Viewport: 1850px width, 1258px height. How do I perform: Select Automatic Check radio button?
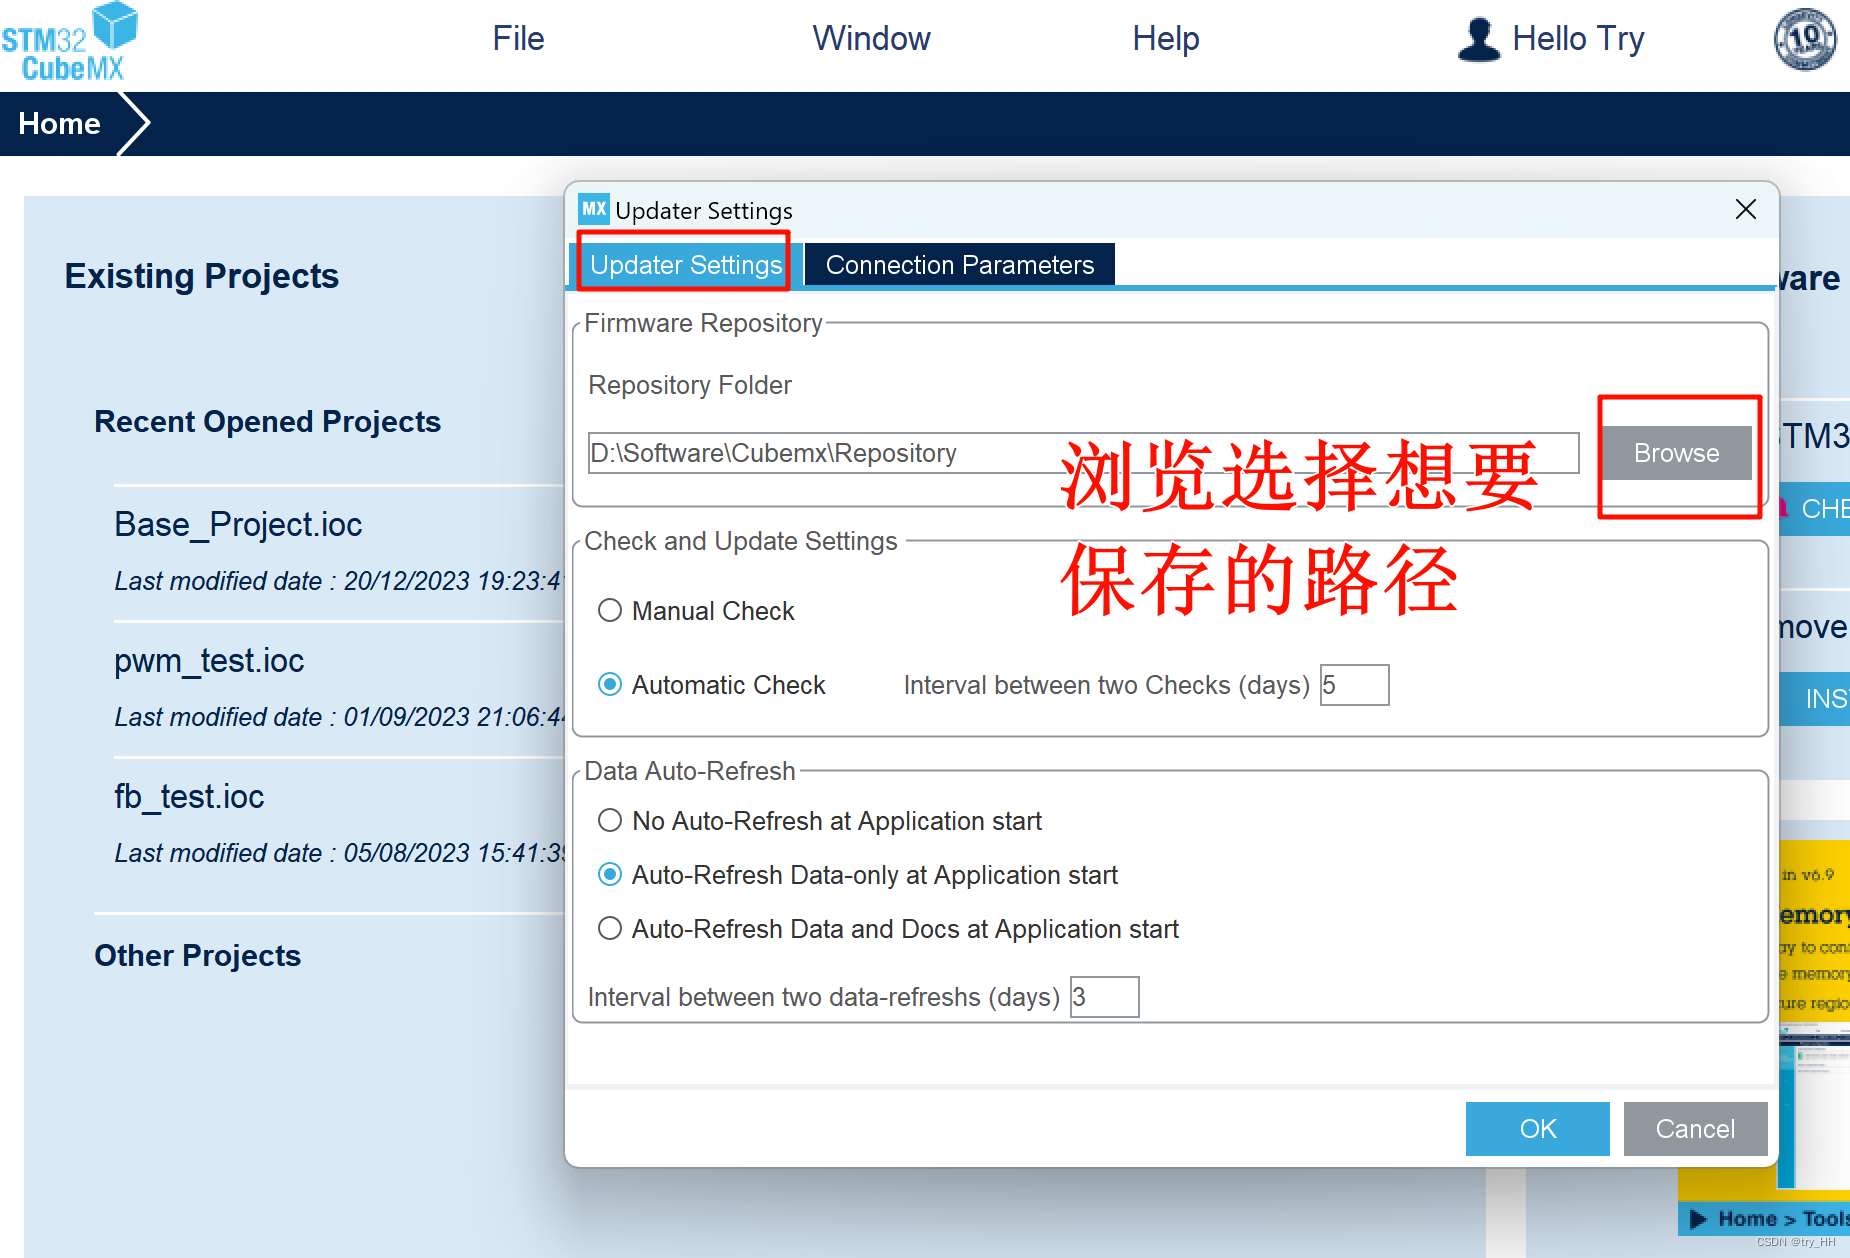pos(610,684)
